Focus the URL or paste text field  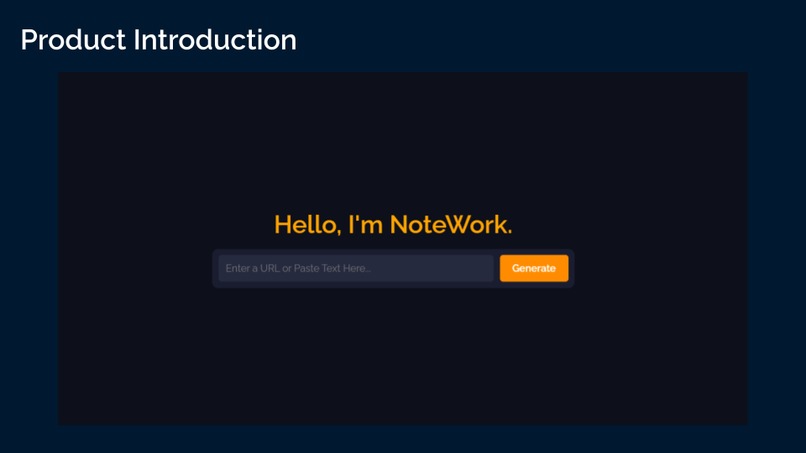356,268
